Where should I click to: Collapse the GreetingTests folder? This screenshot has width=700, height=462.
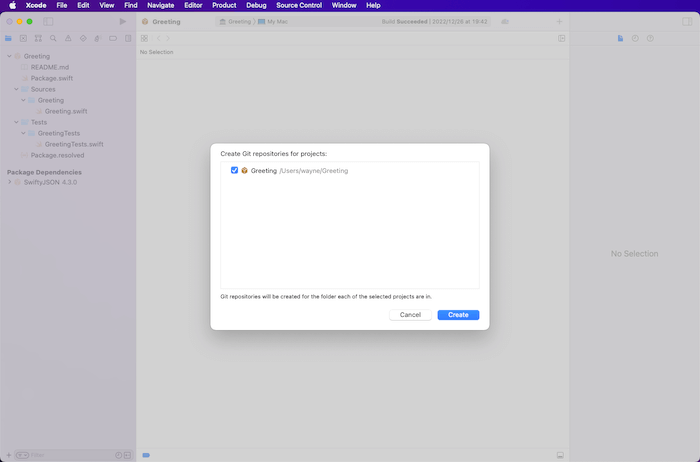tap(23, 133)
